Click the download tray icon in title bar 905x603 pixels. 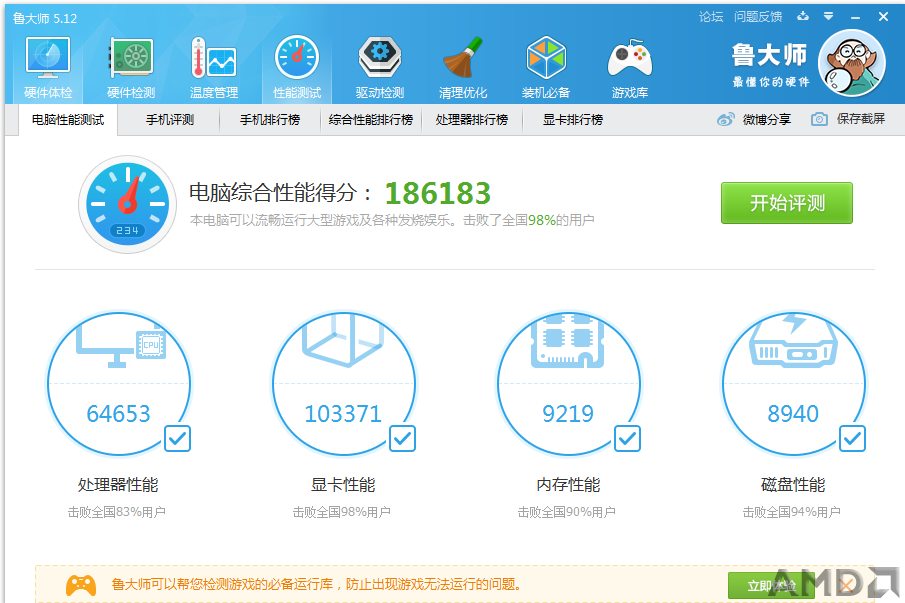click(x=803, y=16)
